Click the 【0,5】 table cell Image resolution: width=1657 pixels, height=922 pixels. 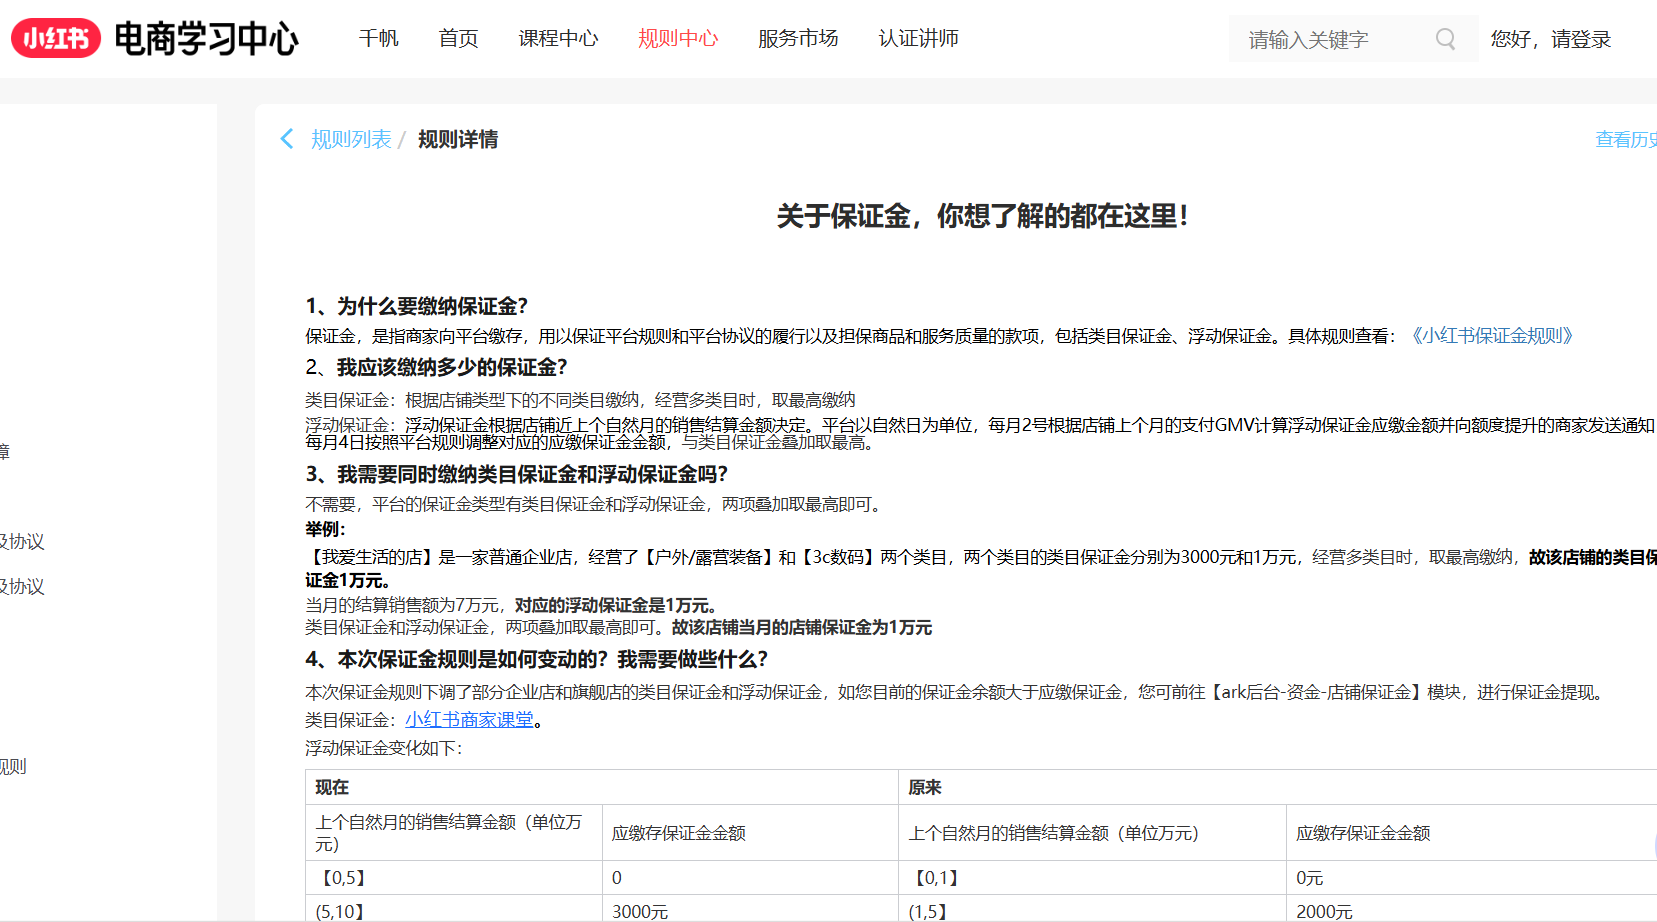click(x=454, y=878)
